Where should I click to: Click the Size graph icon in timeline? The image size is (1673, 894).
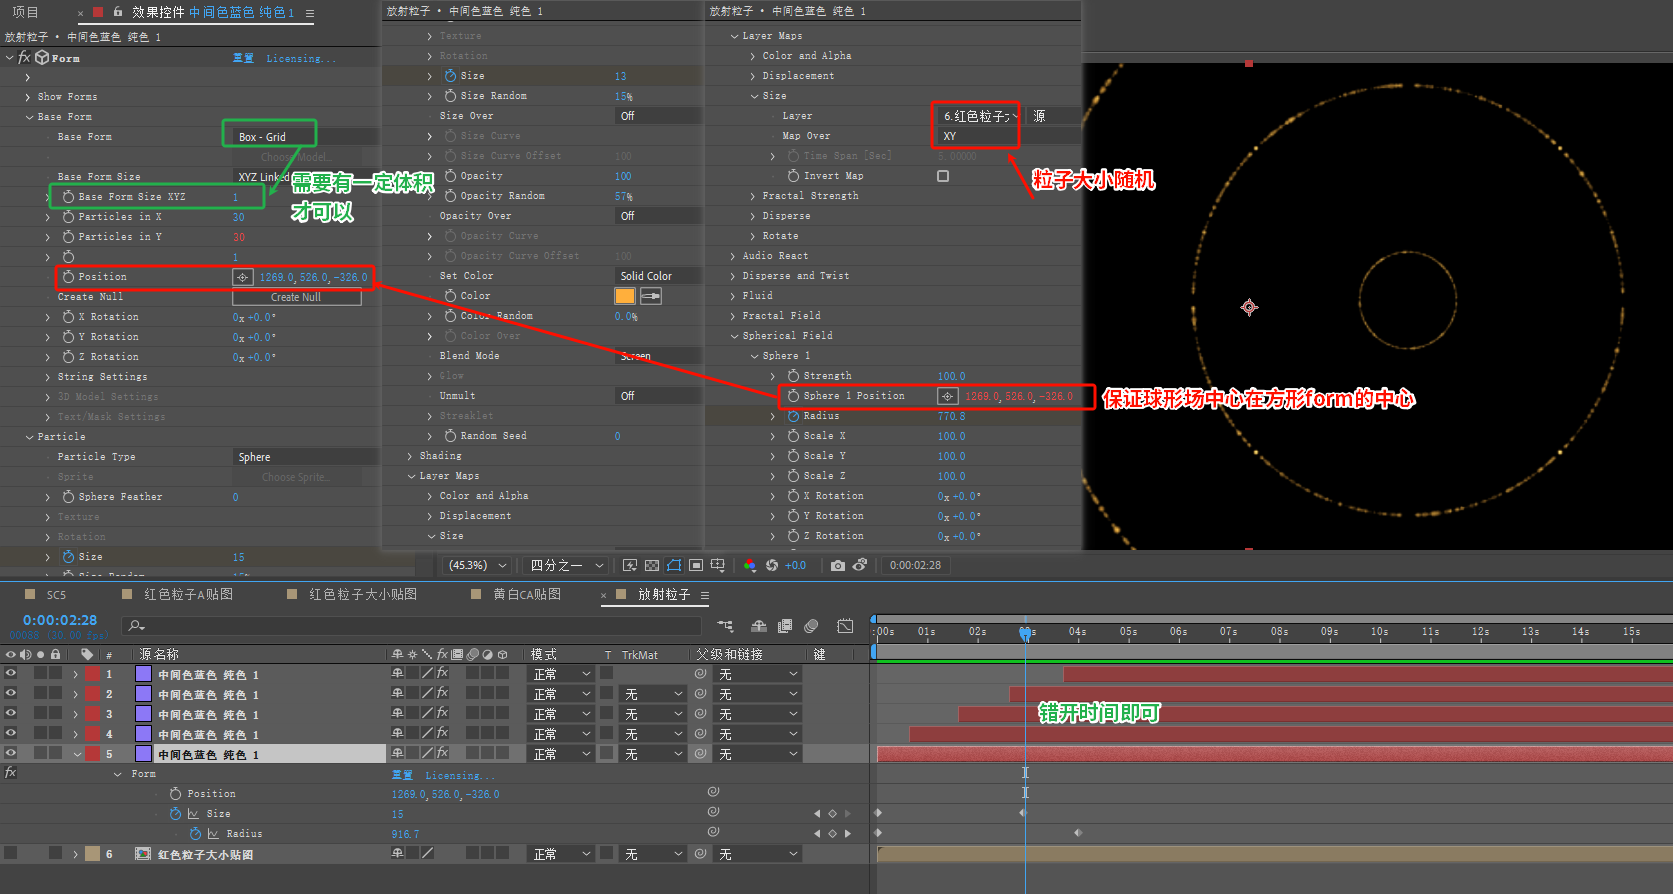[x=193, y=814]
